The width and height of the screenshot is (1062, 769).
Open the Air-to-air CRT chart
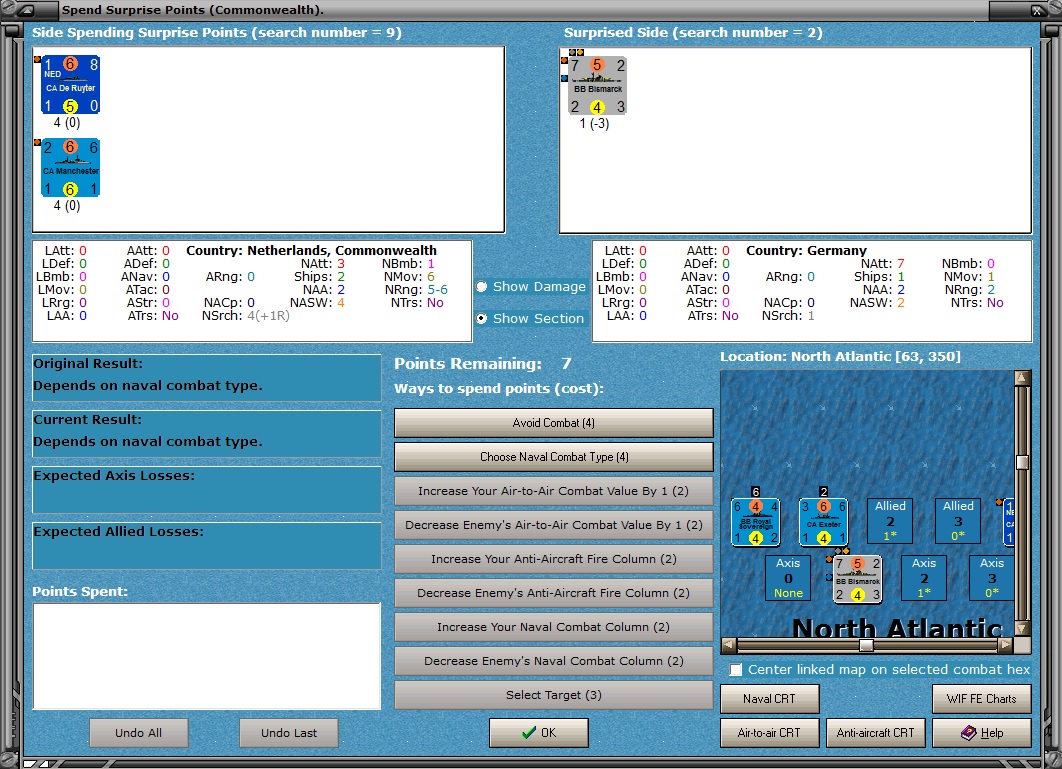click(769, 733)
